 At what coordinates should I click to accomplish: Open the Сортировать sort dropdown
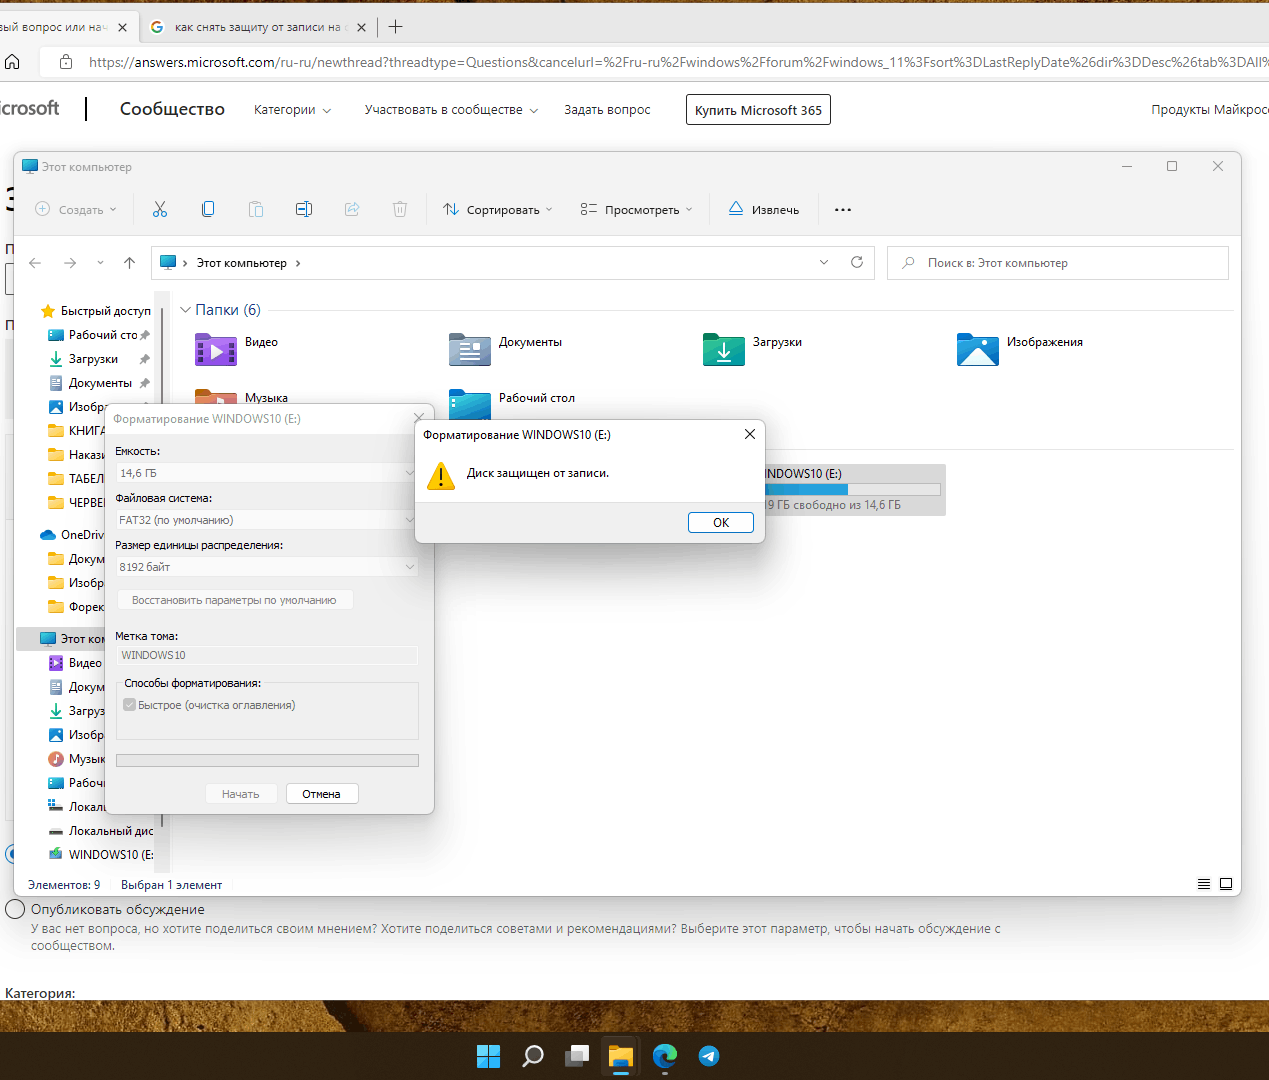point(498,209)
